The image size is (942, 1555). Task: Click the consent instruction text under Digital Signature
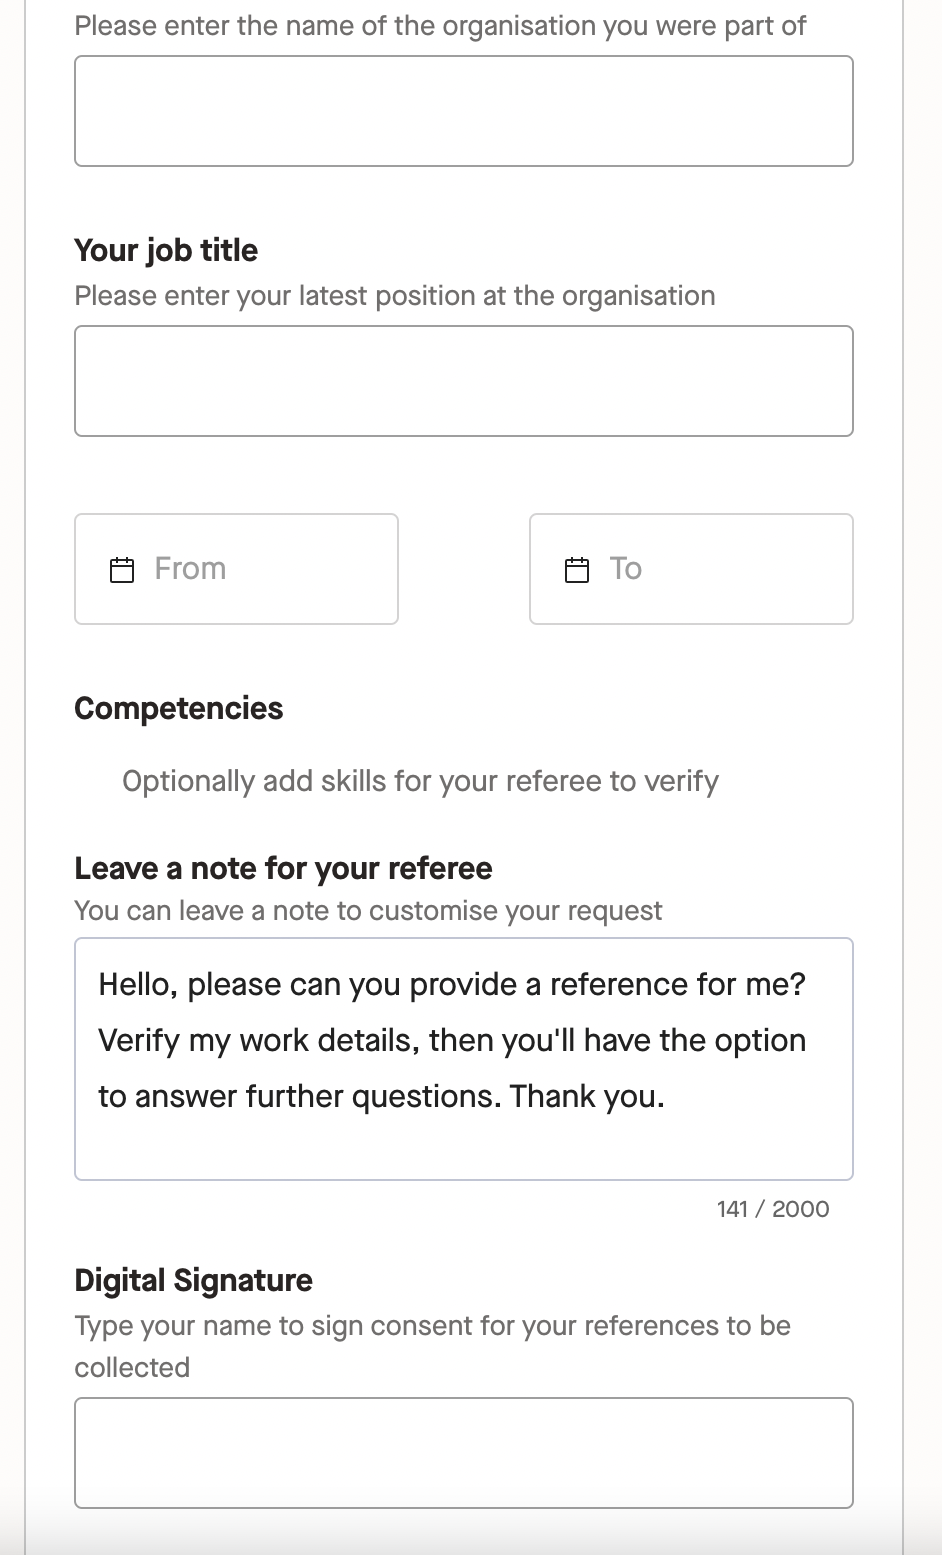pos(432,1345)
